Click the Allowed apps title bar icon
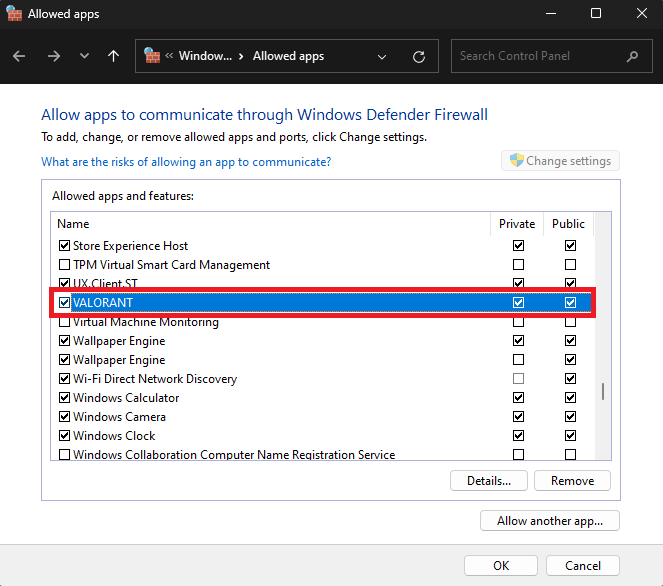The height and width of the screenshot is (586, 663). (x=14, y=14)
